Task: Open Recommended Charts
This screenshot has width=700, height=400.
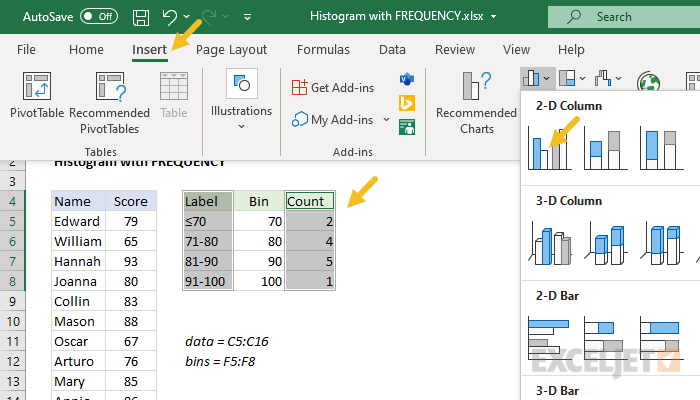Action: coord(476,103)
